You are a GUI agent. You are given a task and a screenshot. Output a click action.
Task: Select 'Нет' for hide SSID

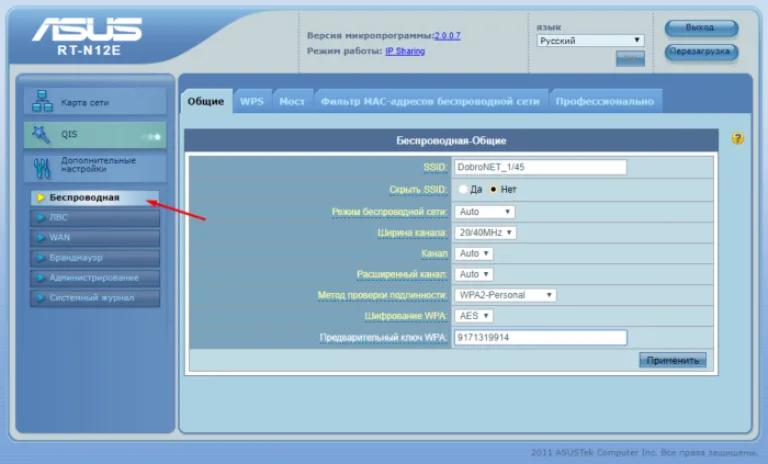point(493,190)
